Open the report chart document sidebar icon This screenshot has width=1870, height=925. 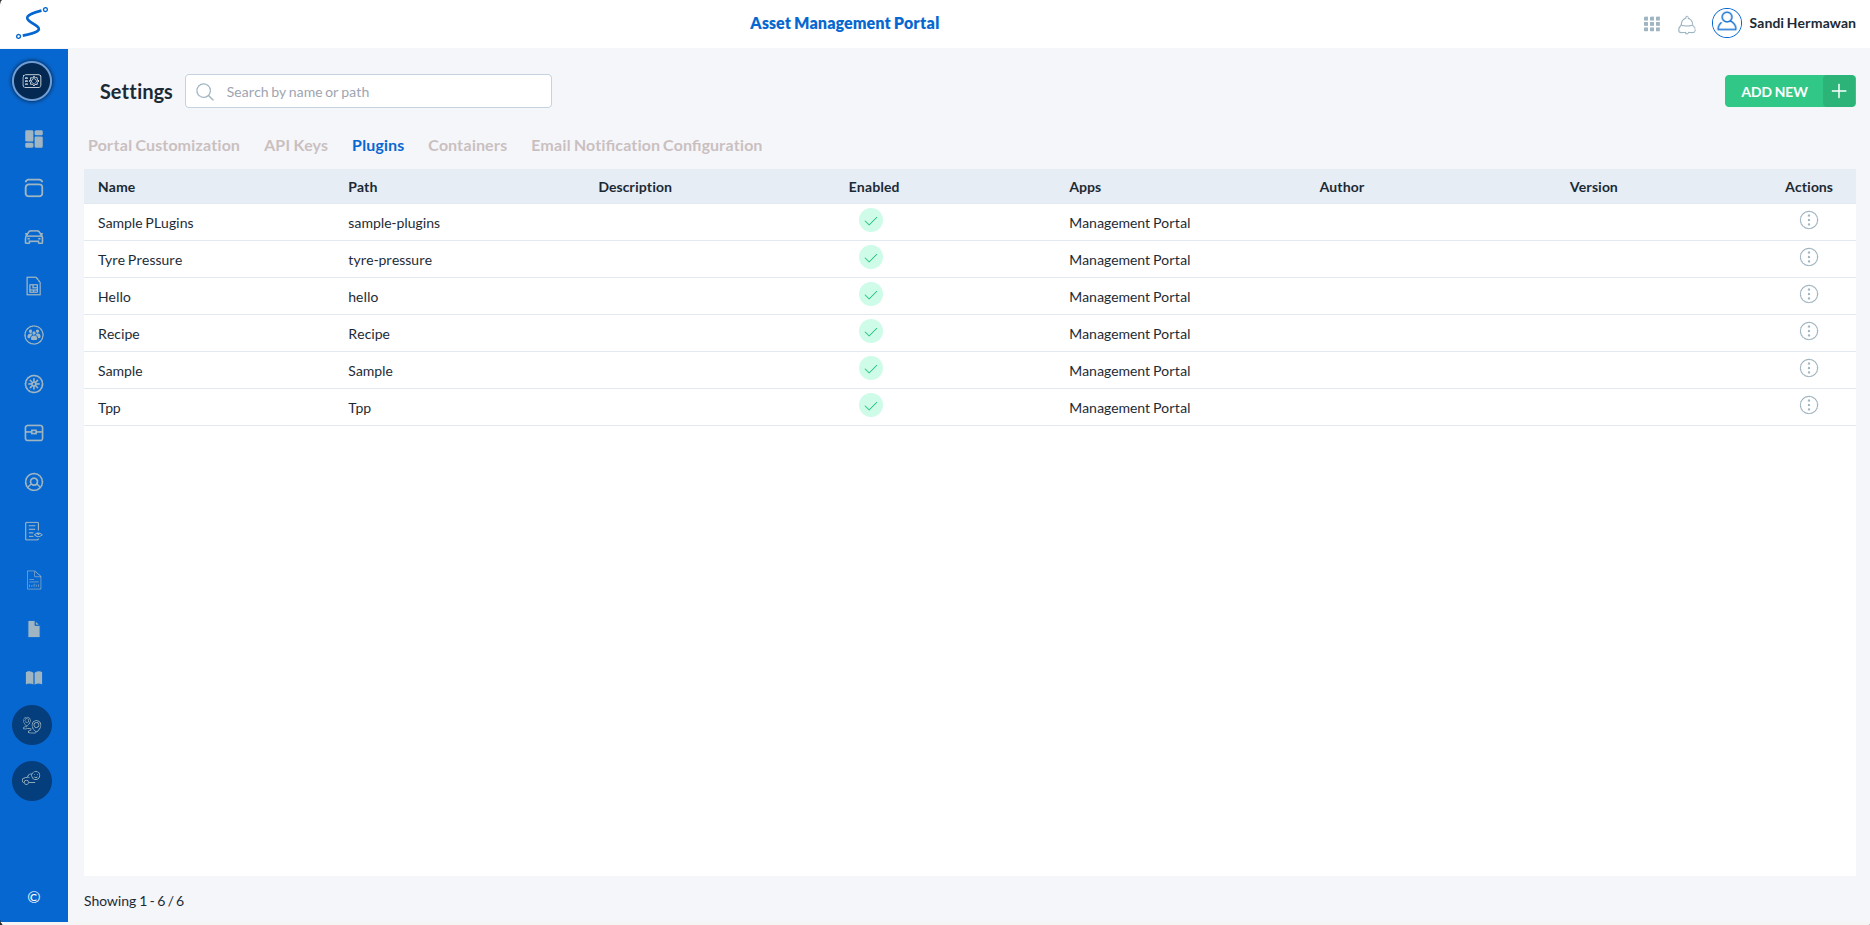coord(34,580)
